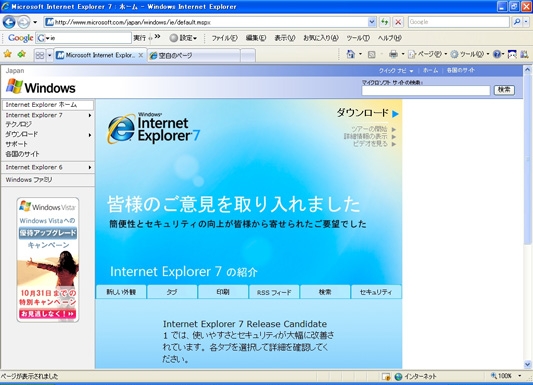The height and width of the screenshot is (385, 533).
Task: Switch to the 空白のページ tab
Action: point(194,55)
